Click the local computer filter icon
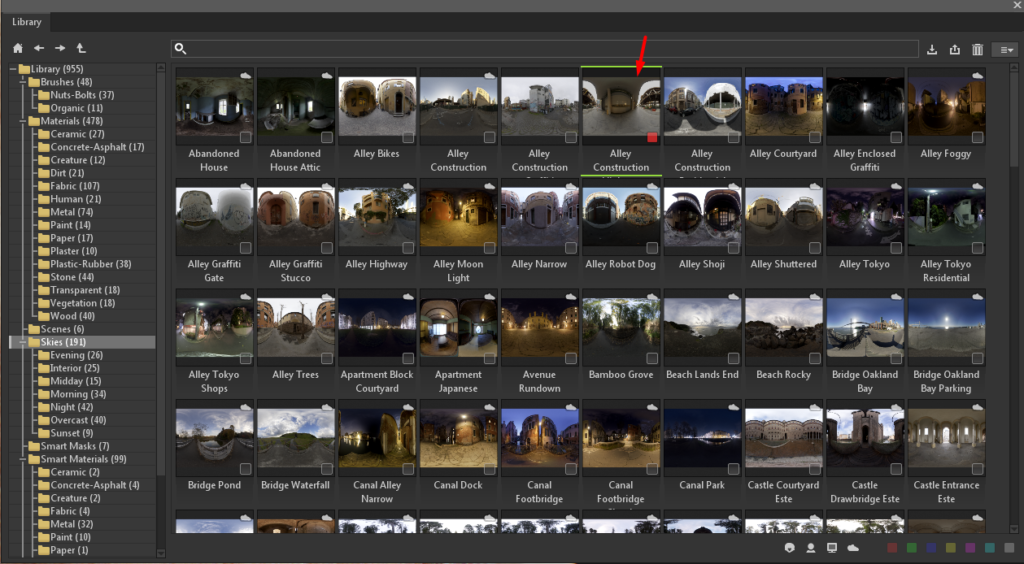 831,548
